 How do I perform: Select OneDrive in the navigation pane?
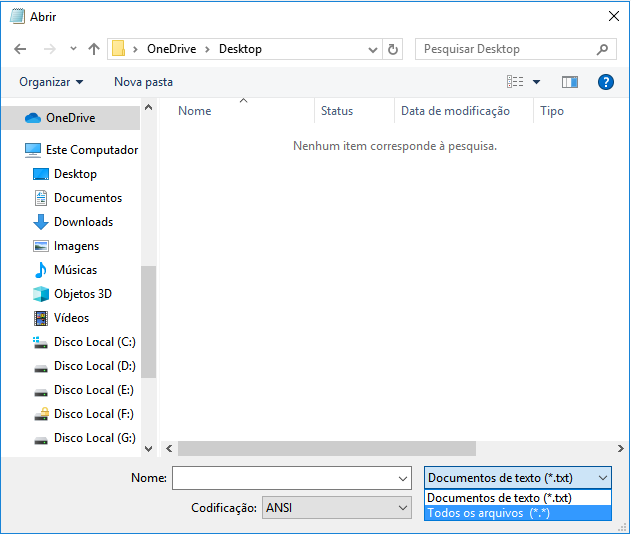point(71,118)
